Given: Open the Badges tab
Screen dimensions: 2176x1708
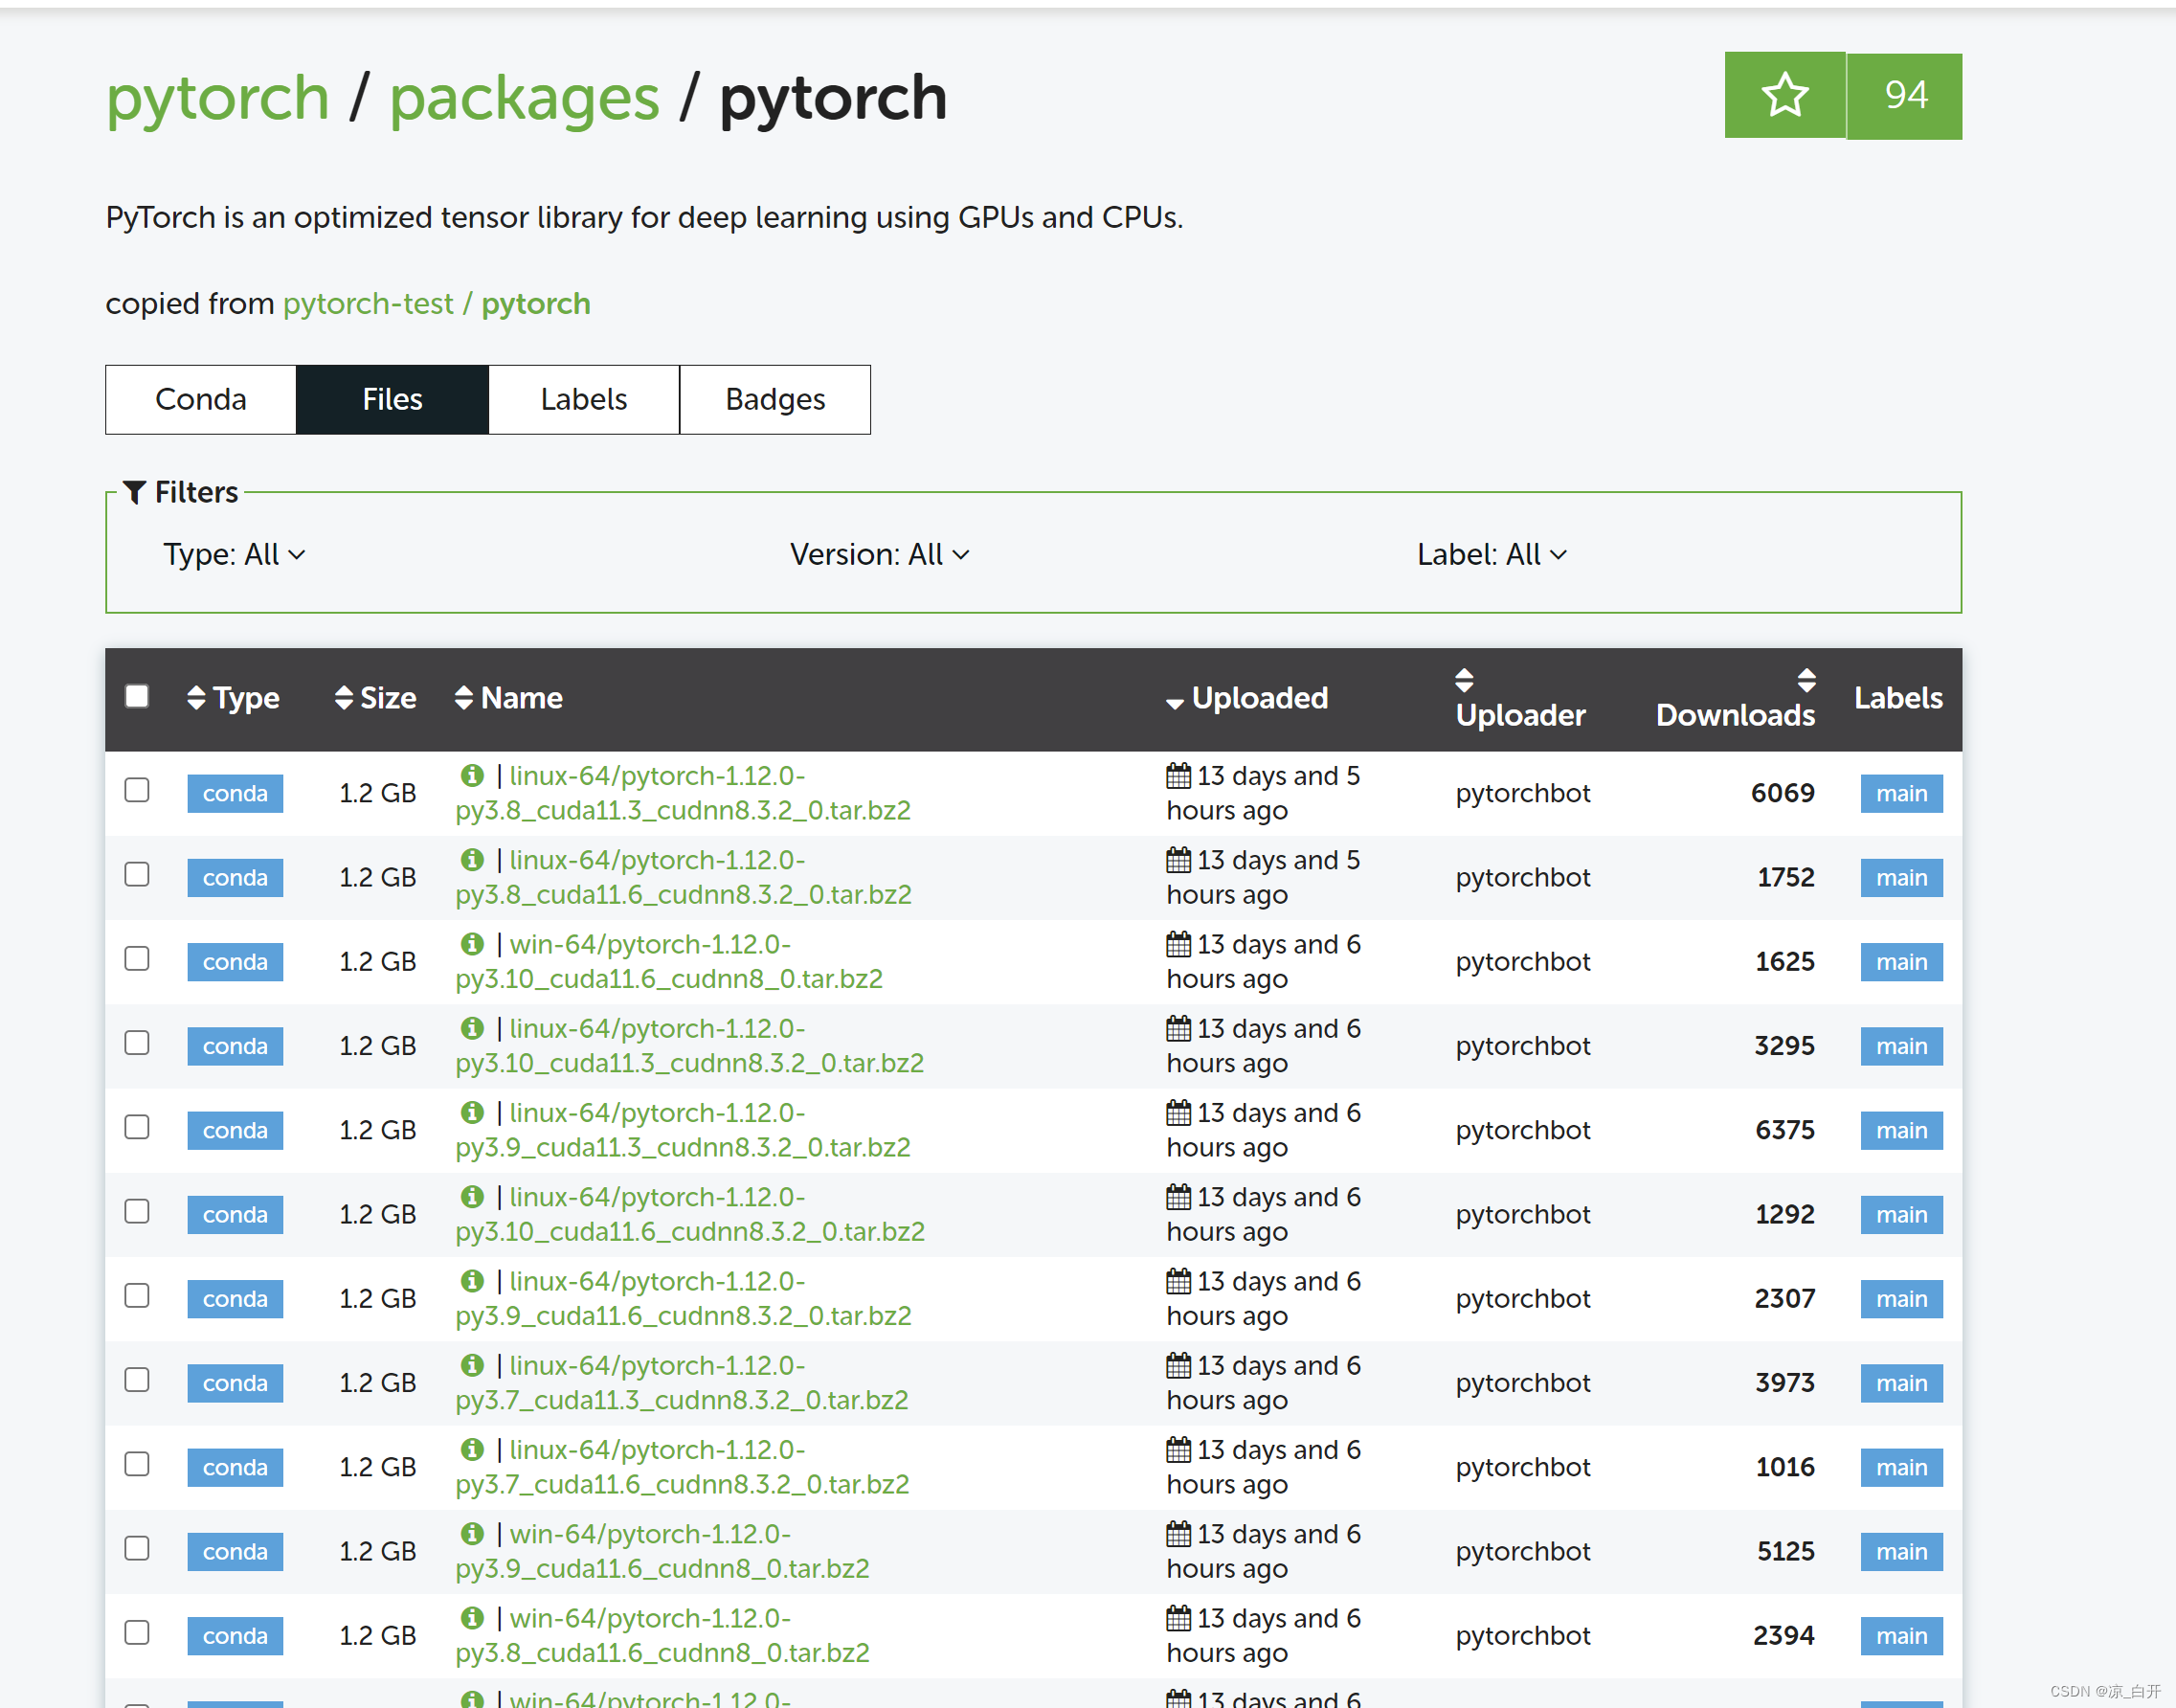Looking at the screenshot, I should [x=775, y=399].
